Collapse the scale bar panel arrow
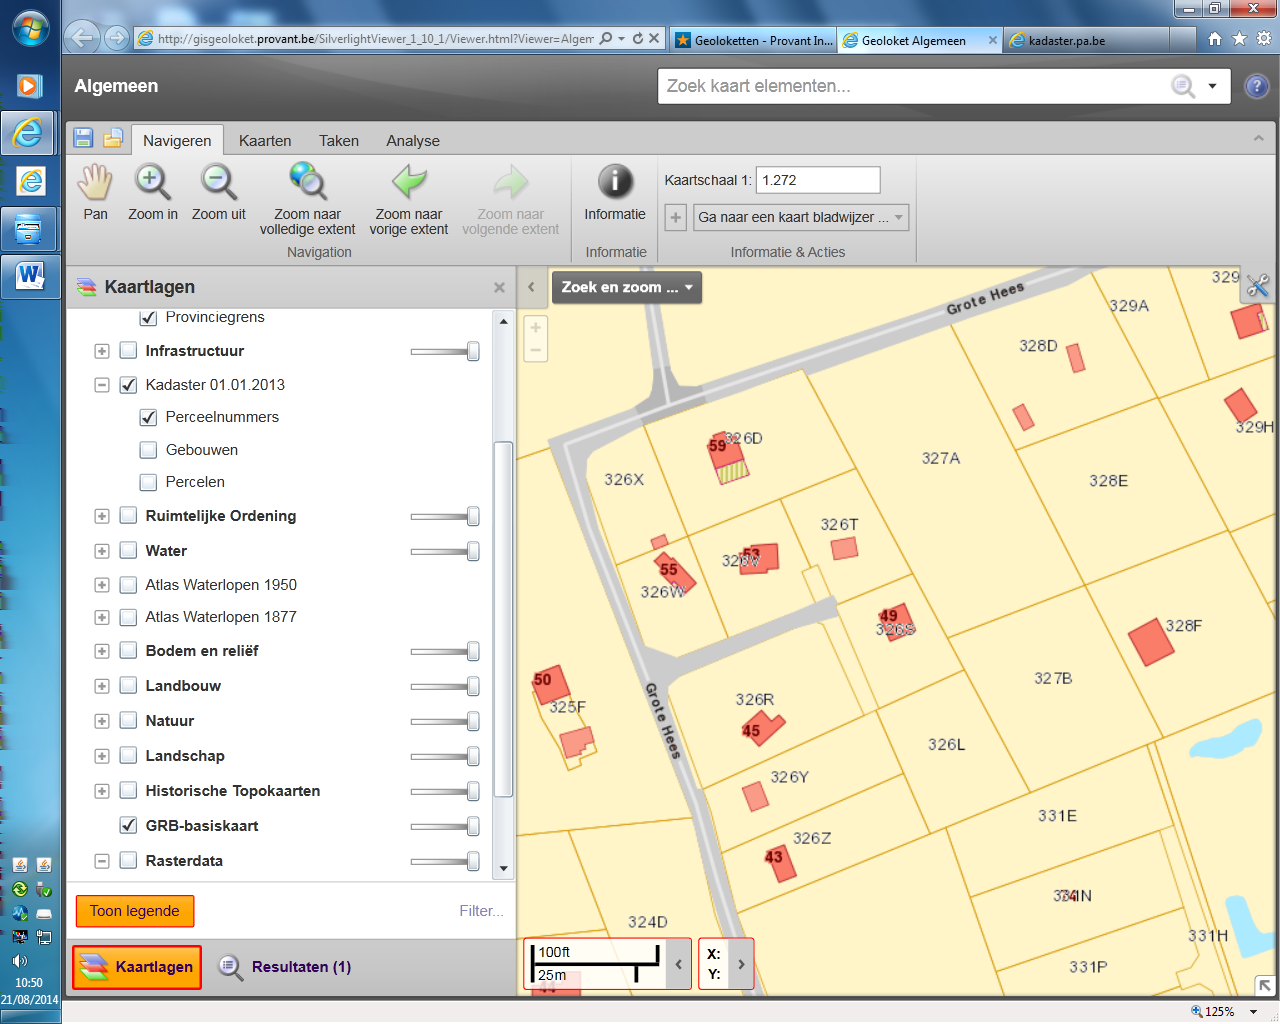This screenshot has height=1024, width=1280. click(679, 964)
